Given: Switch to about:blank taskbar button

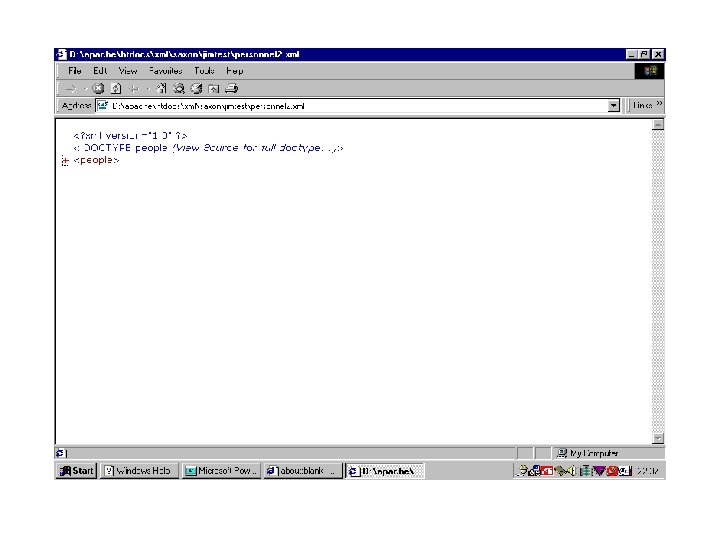Looking at the screenshot, I should click(x=303, y=471).
